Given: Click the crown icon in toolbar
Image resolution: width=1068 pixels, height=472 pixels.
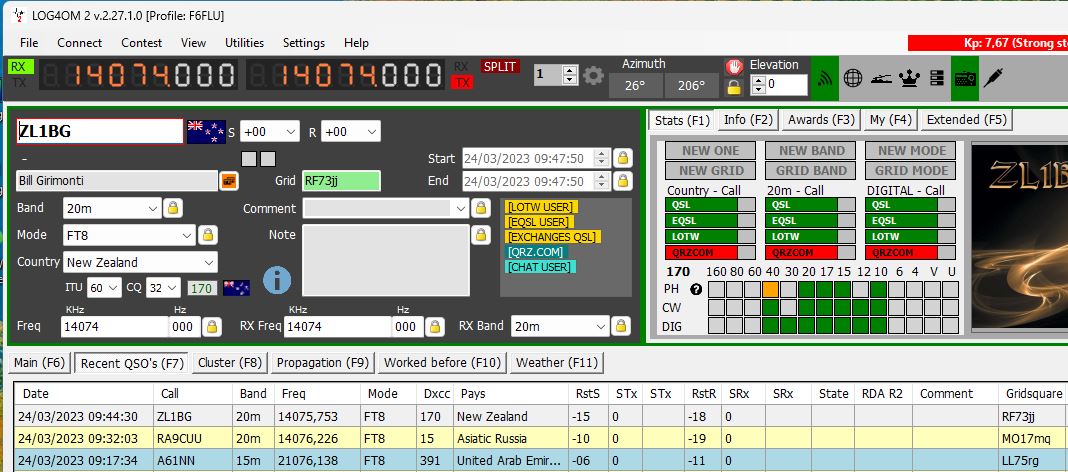Looking at the screenshot, I should point(909,78).
